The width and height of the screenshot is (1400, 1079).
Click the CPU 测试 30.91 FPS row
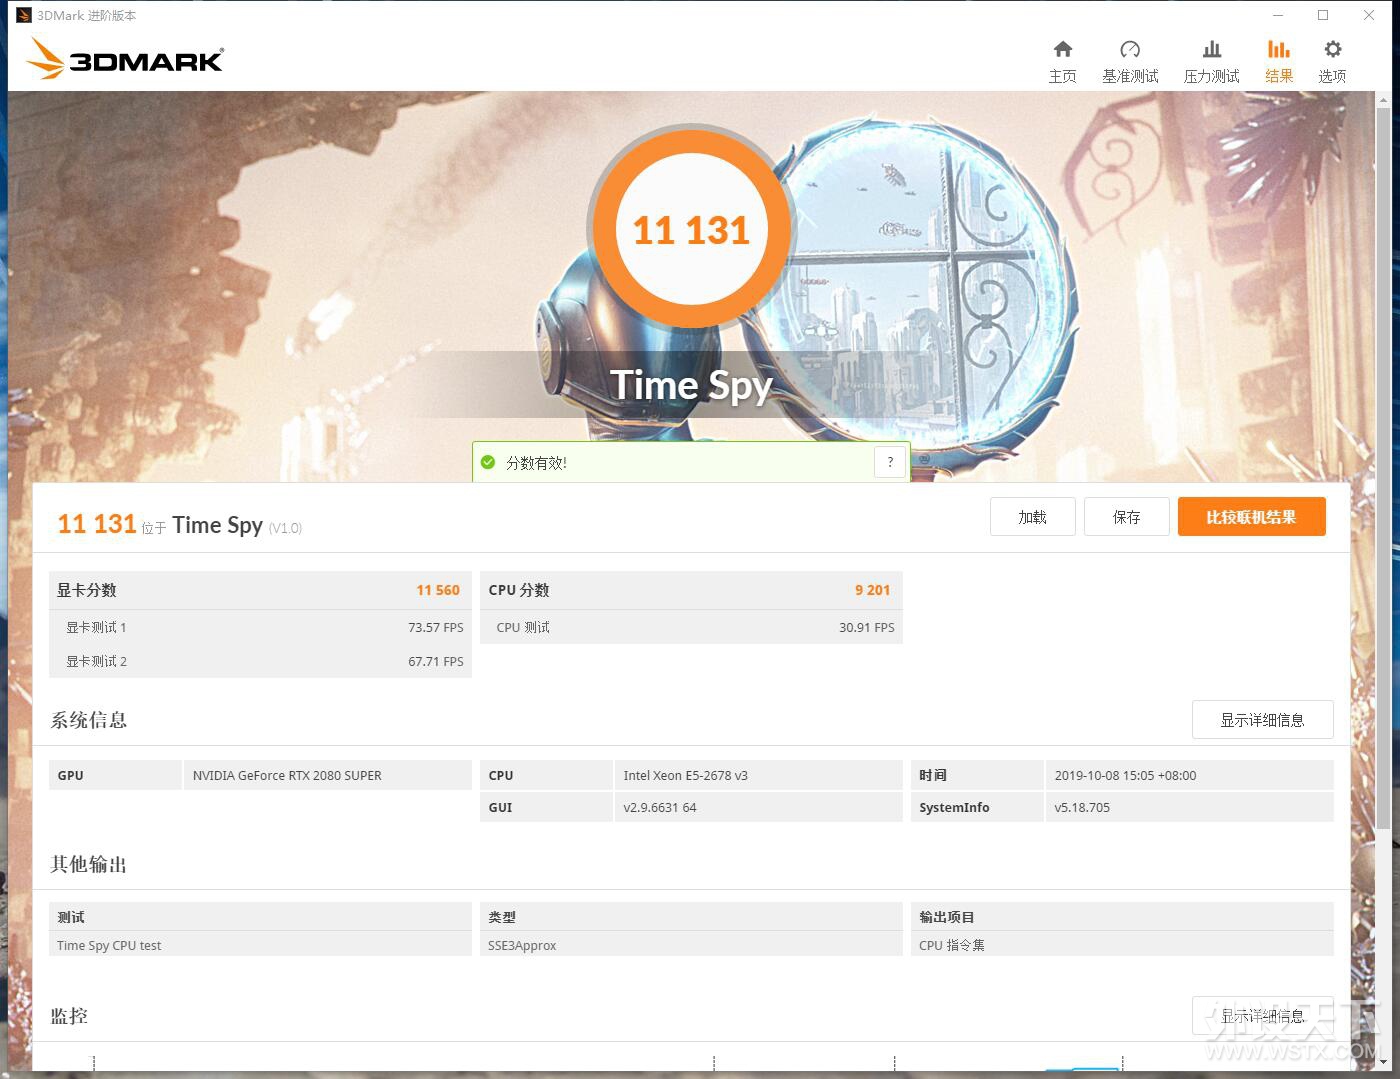click(x=691, y=627)
